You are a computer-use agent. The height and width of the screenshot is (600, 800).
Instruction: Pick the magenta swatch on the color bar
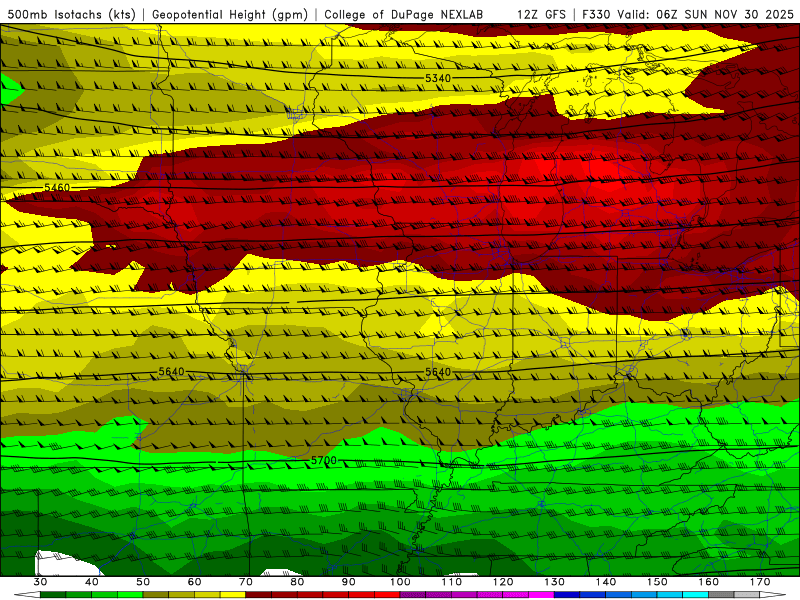541,595
